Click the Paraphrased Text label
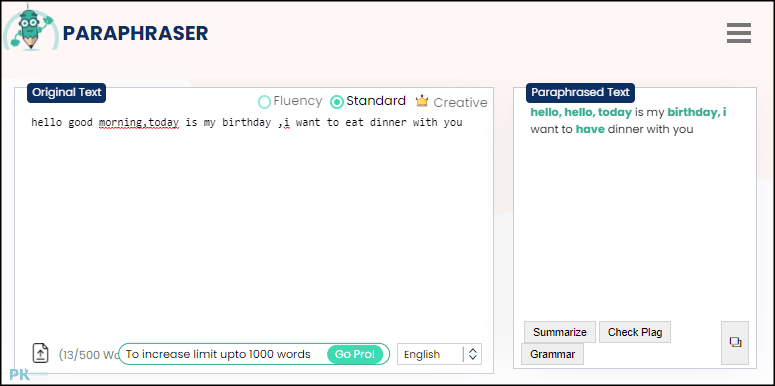The width and height of the screenshot is (775, 386). pos(580,92)
